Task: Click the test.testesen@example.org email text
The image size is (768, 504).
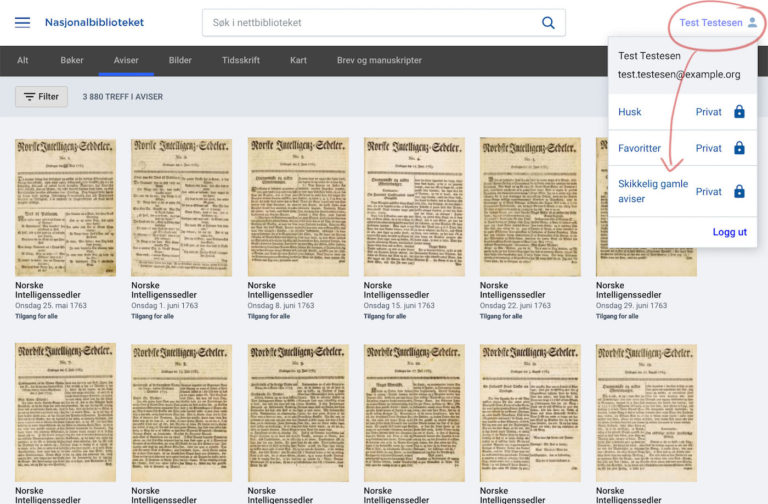Action: (679, 74)
